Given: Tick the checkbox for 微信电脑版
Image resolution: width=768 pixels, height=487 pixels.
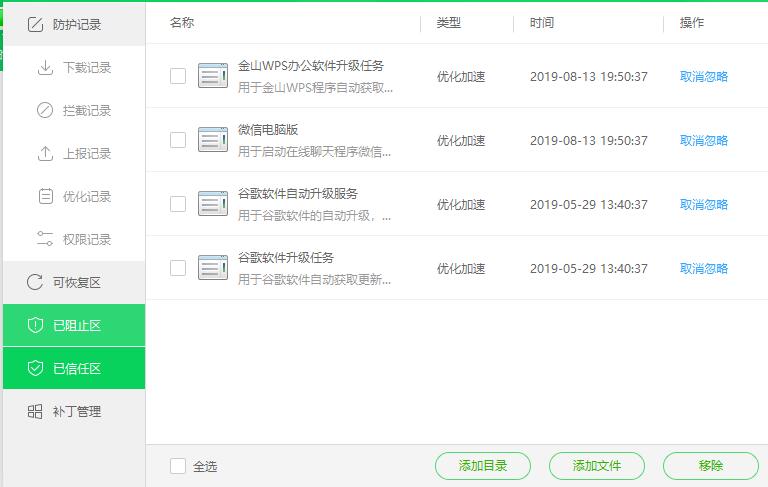Looking at the screenshot, I should [x=178, y=140].
